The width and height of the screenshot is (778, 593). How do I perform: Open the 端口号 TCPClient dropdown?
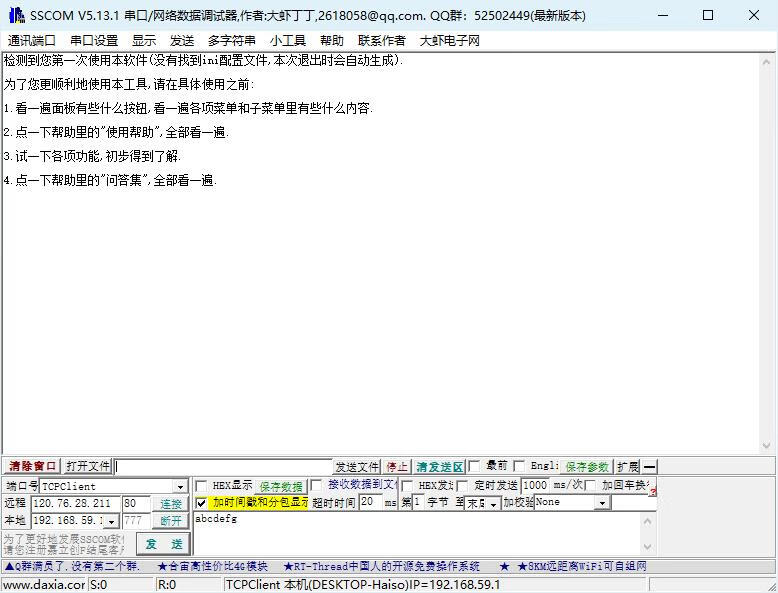click(x=180, y=487)
